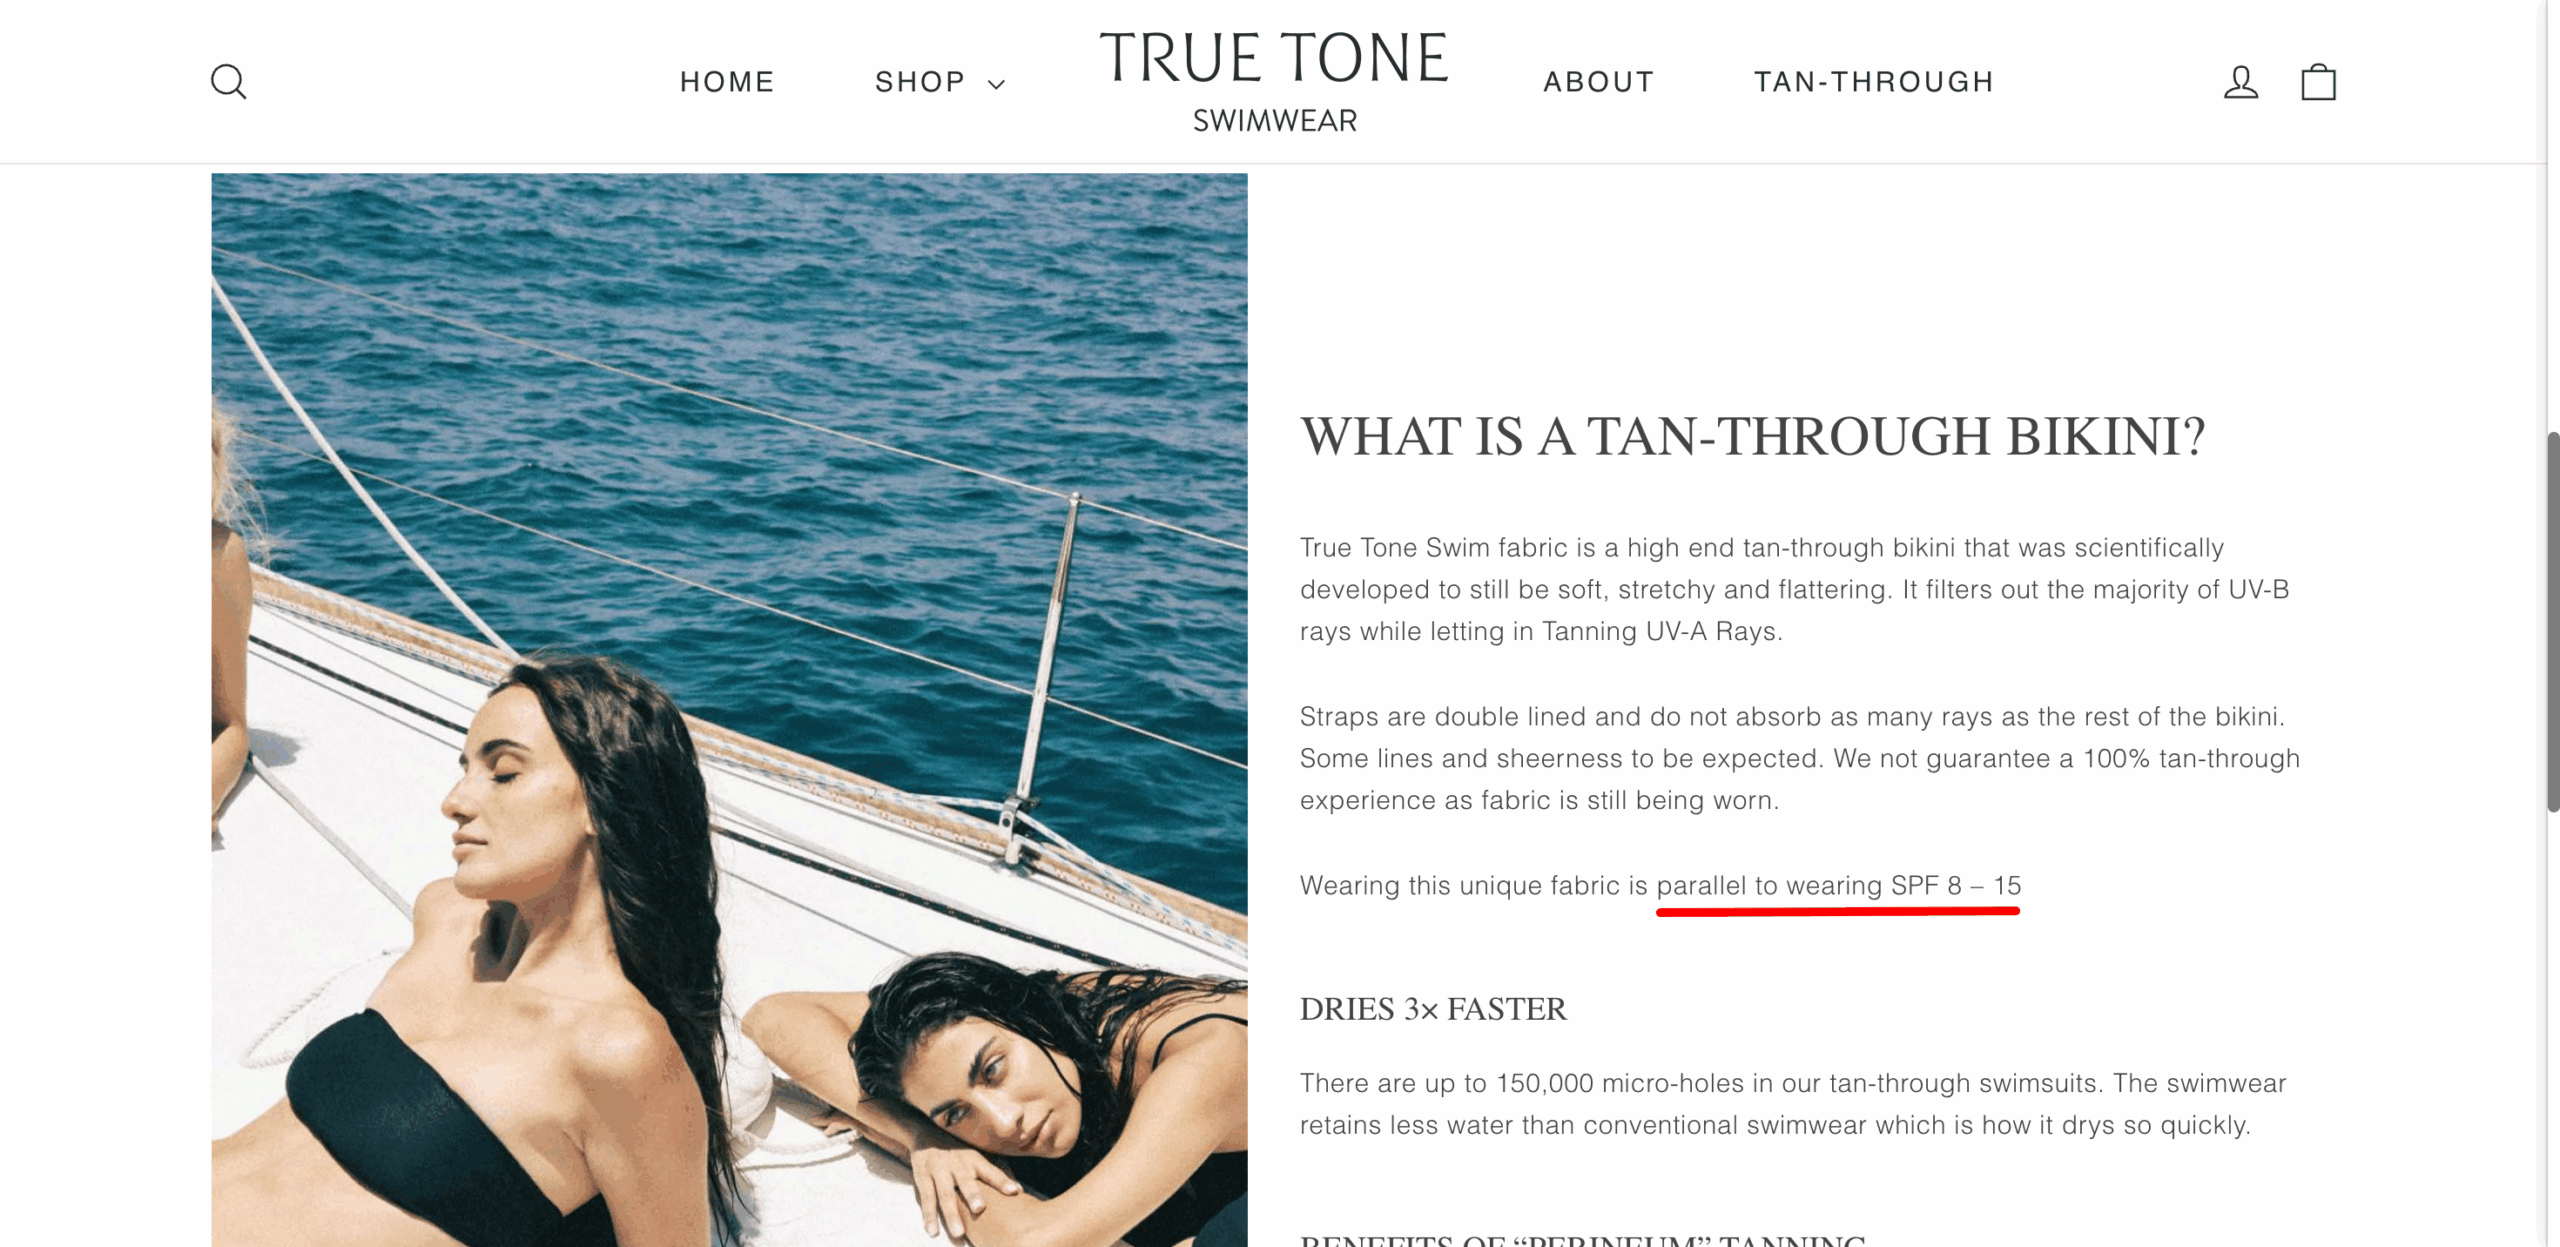This screenshot has height=1247, width=2560.
Task: Go to the HOME menu item
Action: [727, 82]
